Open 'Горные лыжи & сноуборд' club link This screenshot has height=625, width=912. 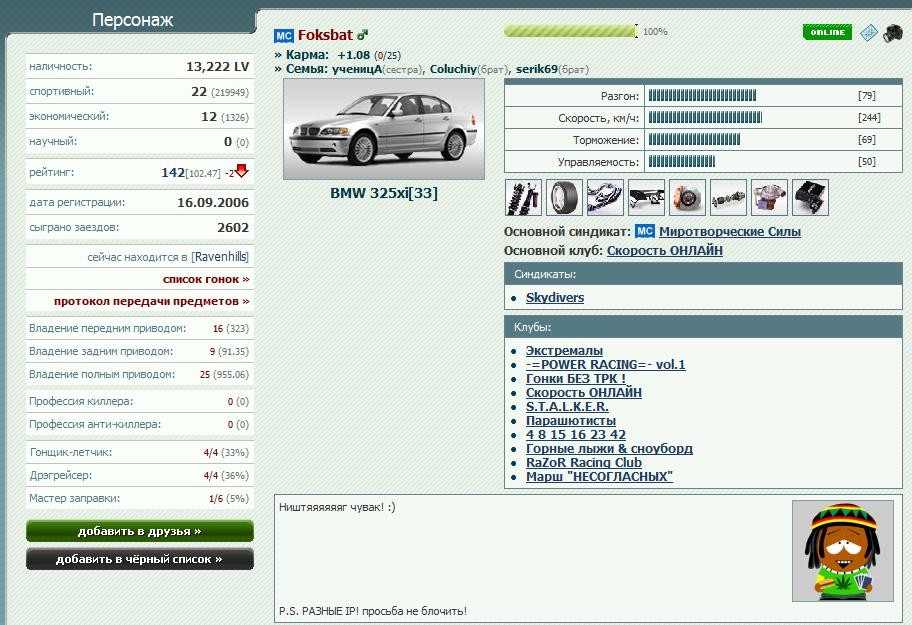click(x=609, y=448)
